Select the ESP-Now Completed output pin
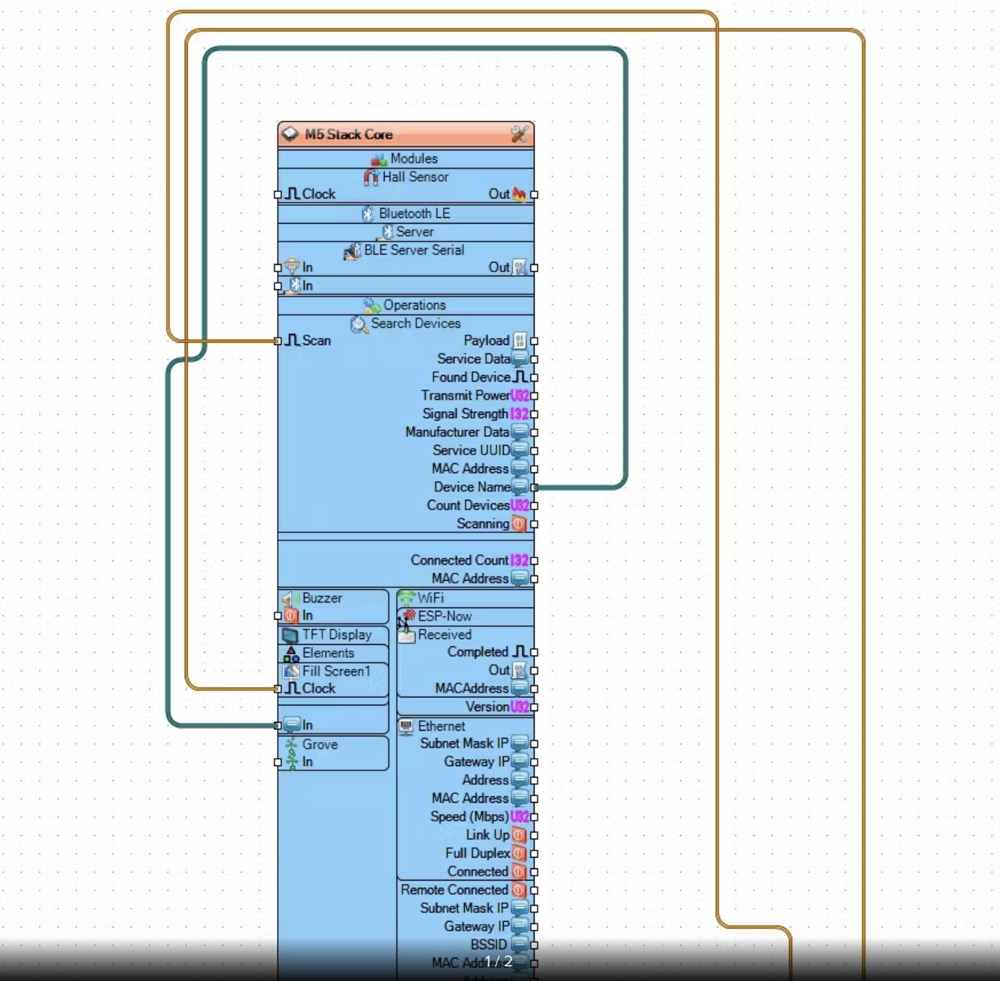Viewport: 1000px width, 981px height. tap(534, 652)
